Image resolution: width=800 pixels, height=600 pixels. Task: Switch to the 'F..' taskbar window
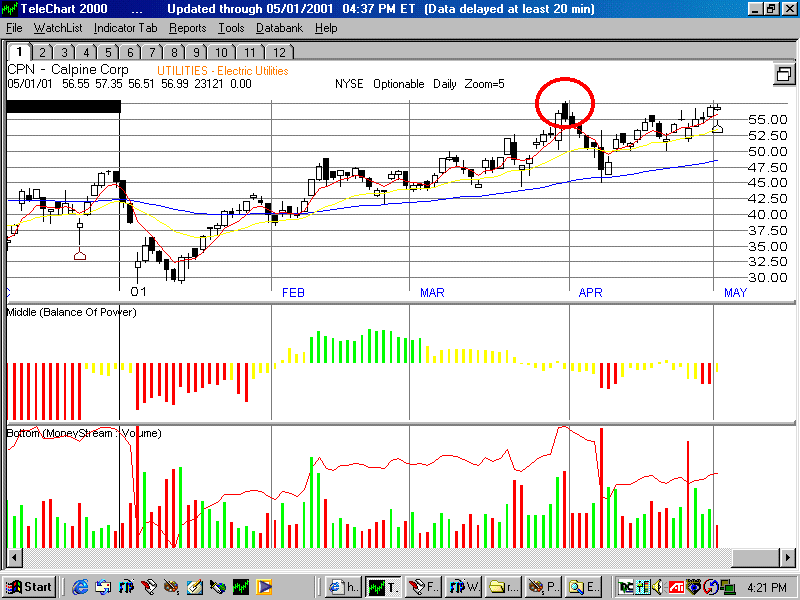[423, 587]
